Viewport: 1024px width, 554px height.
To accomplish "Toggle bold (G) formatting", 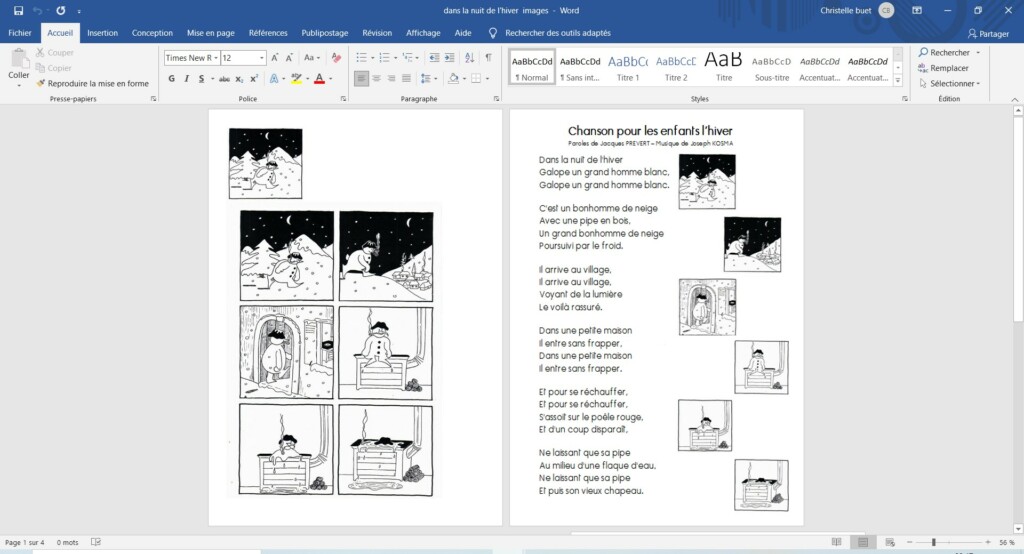I will tap(171, 78).
